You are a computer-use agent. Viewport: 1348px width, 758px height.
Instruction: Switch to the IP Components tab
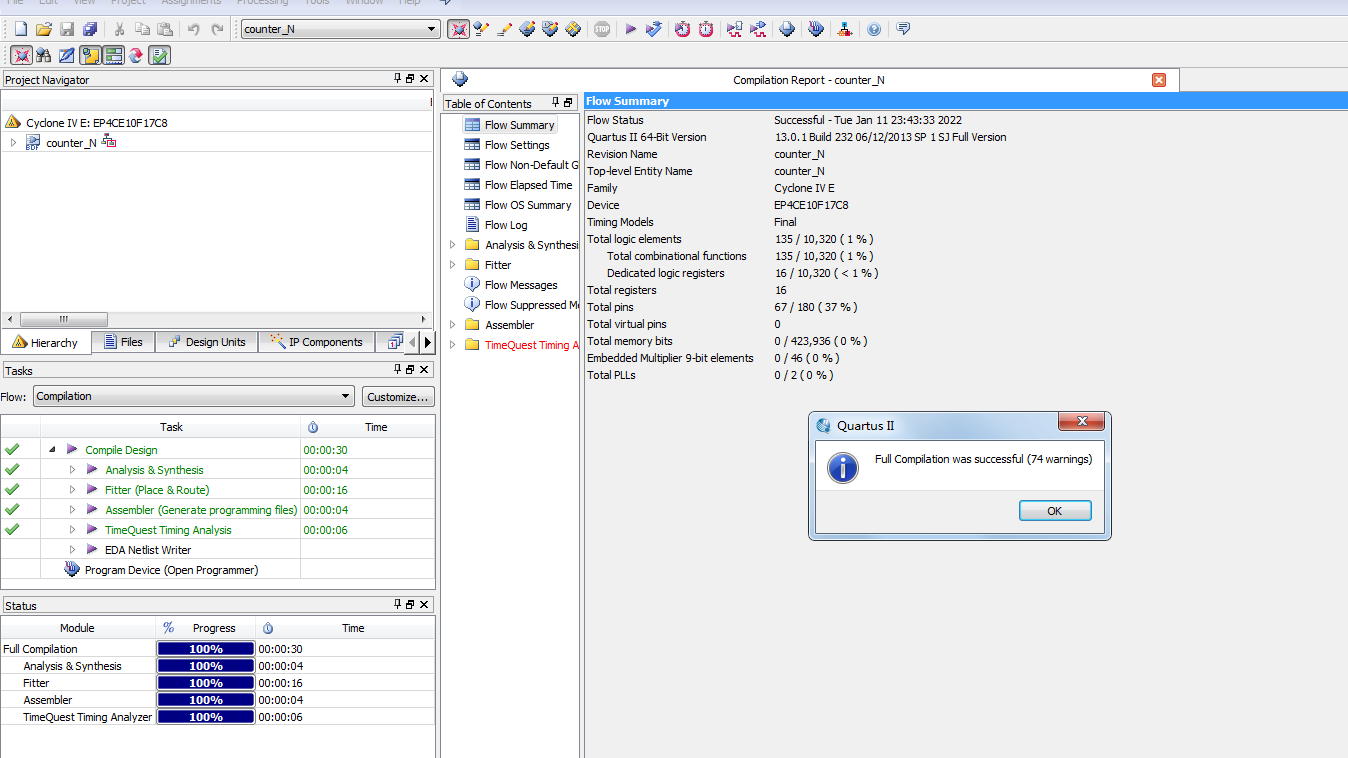pyautogui.click(x=316, y=342)
